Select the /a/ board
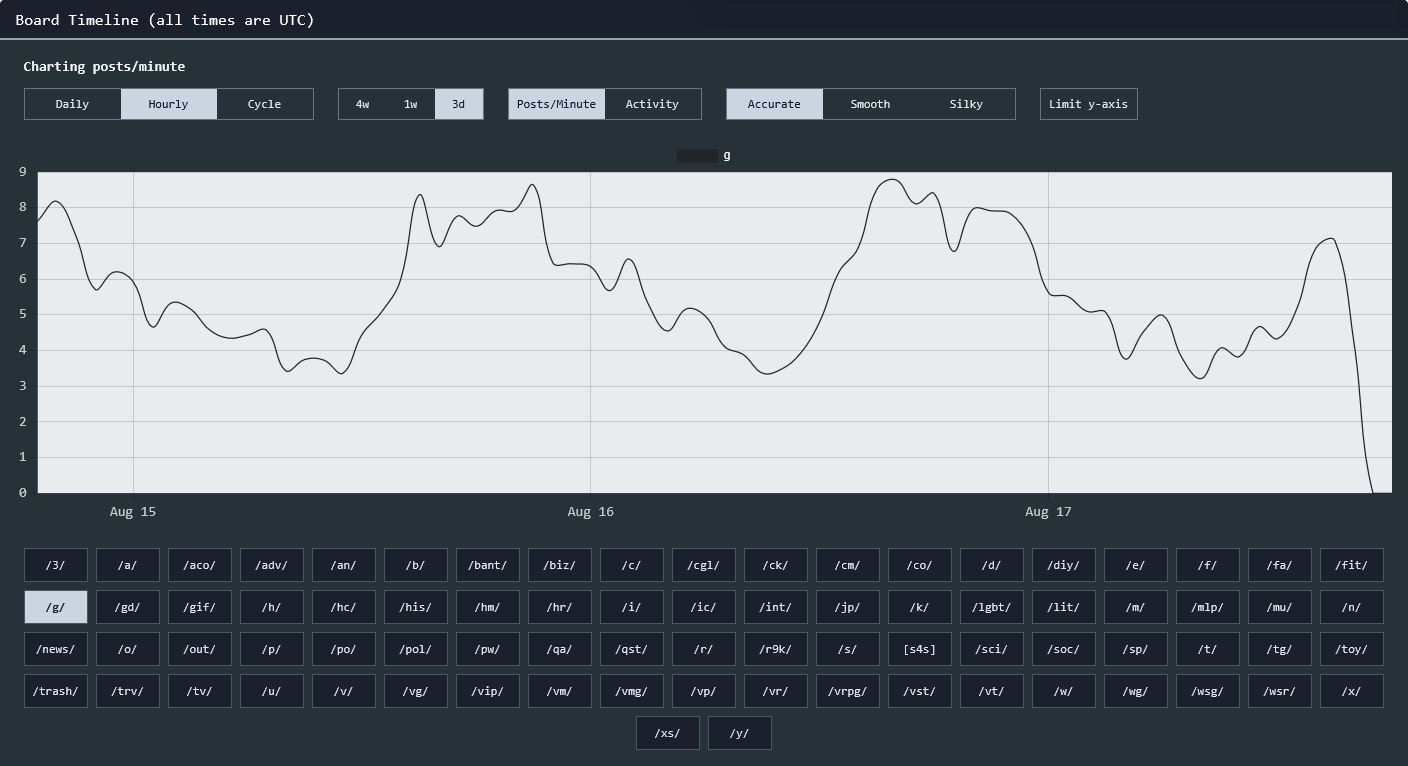The height and width of the screenshot is (766, 1408). point(128,565)
